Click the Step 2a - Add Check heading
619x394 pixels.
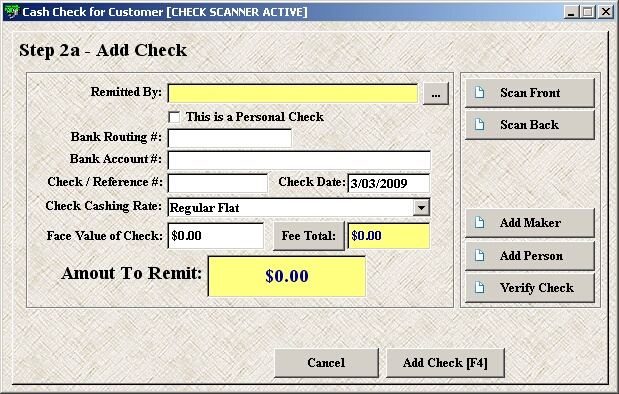pos(103,50)
